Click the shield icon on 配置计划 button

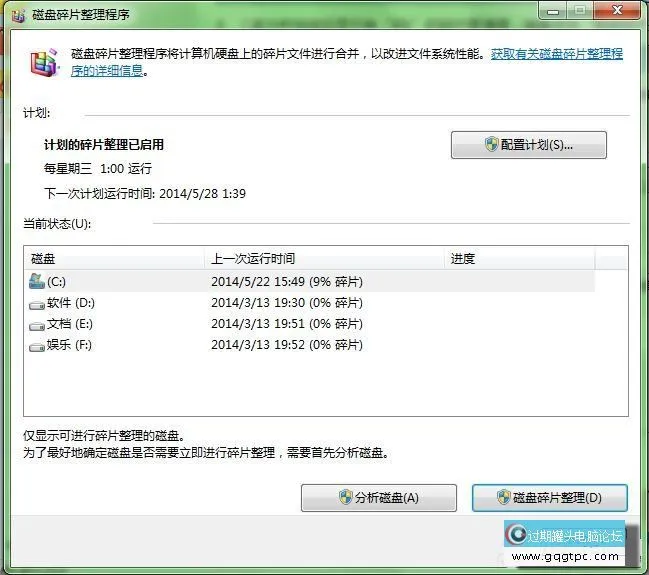click(x=491, y=145)
